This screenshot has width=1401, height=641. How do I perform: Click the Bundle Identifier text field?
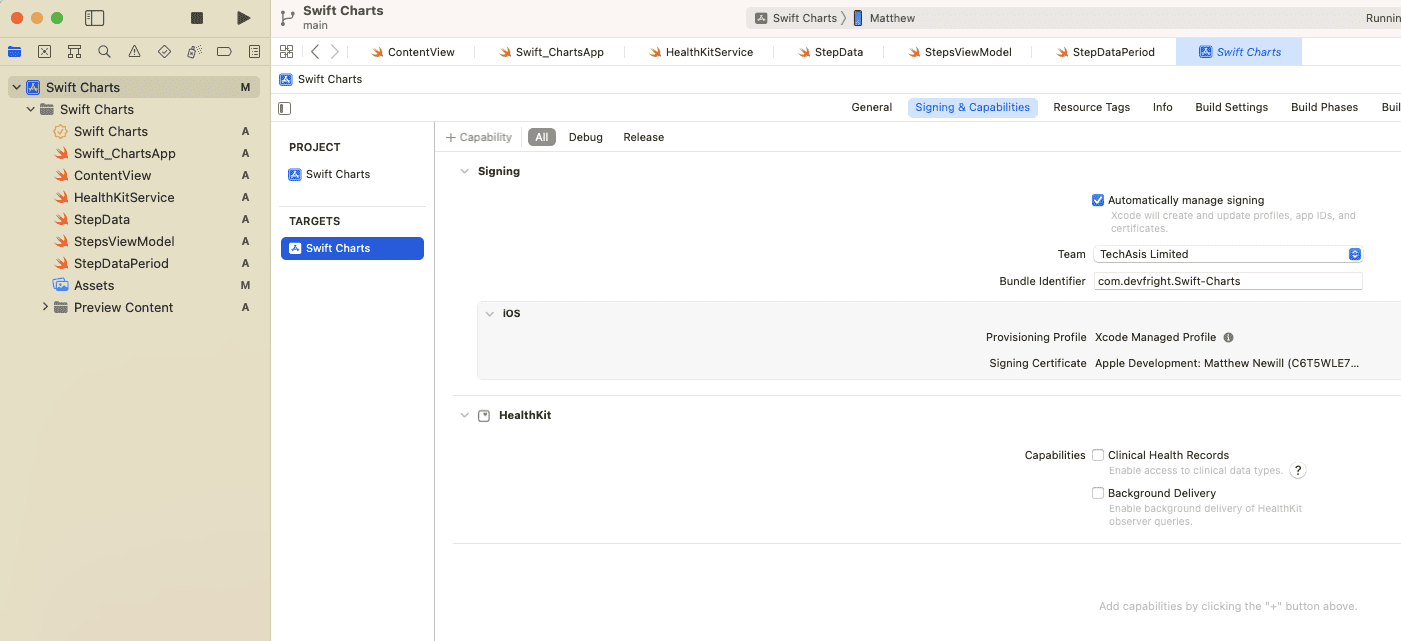point(1228,281)
